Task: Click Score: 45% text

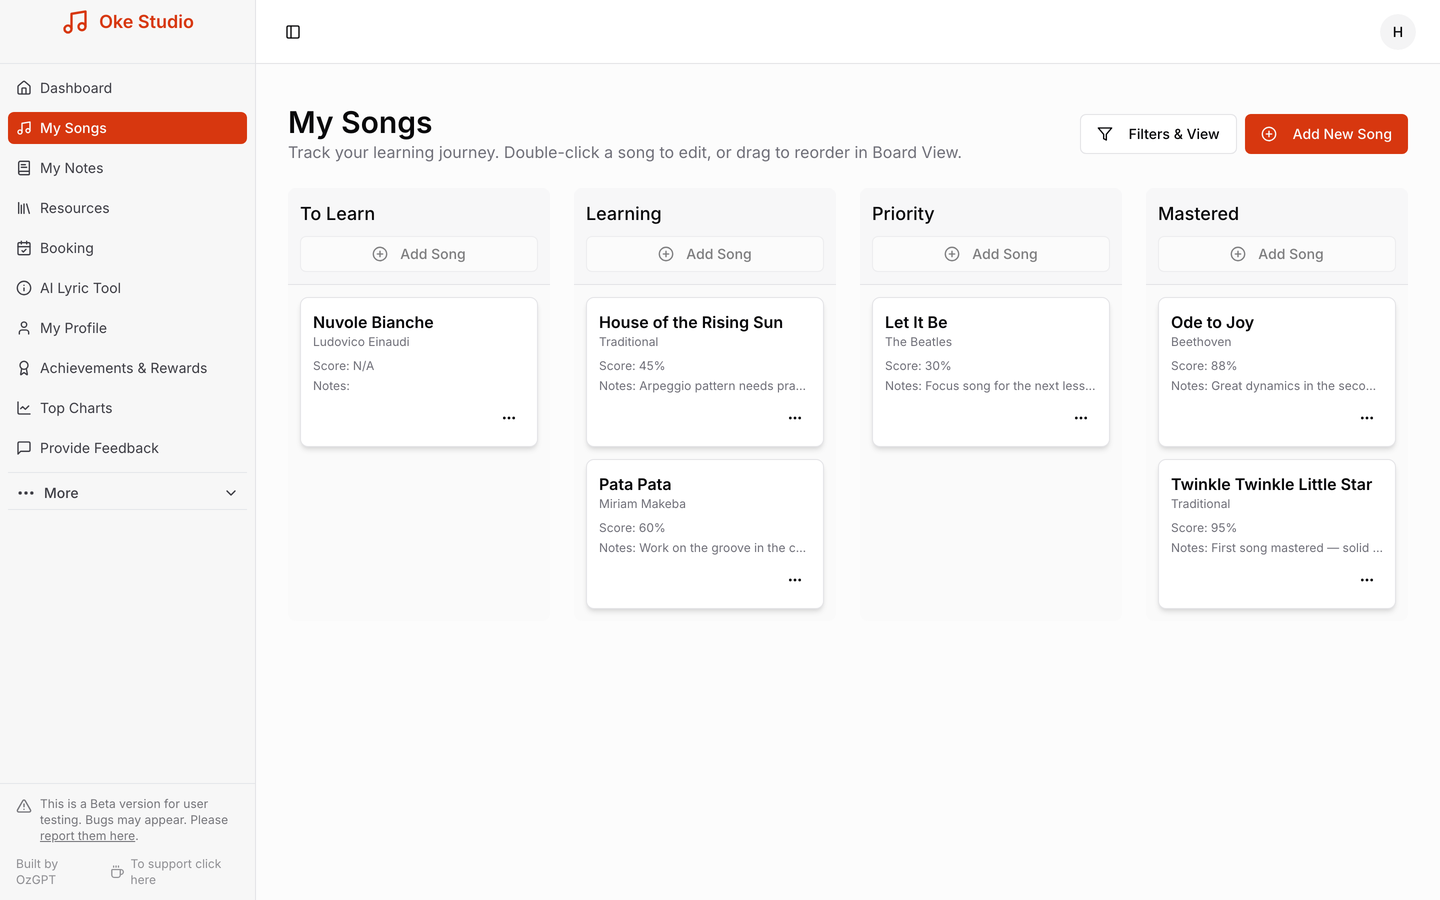Action: pyautogui.click(x=632, y=366)
